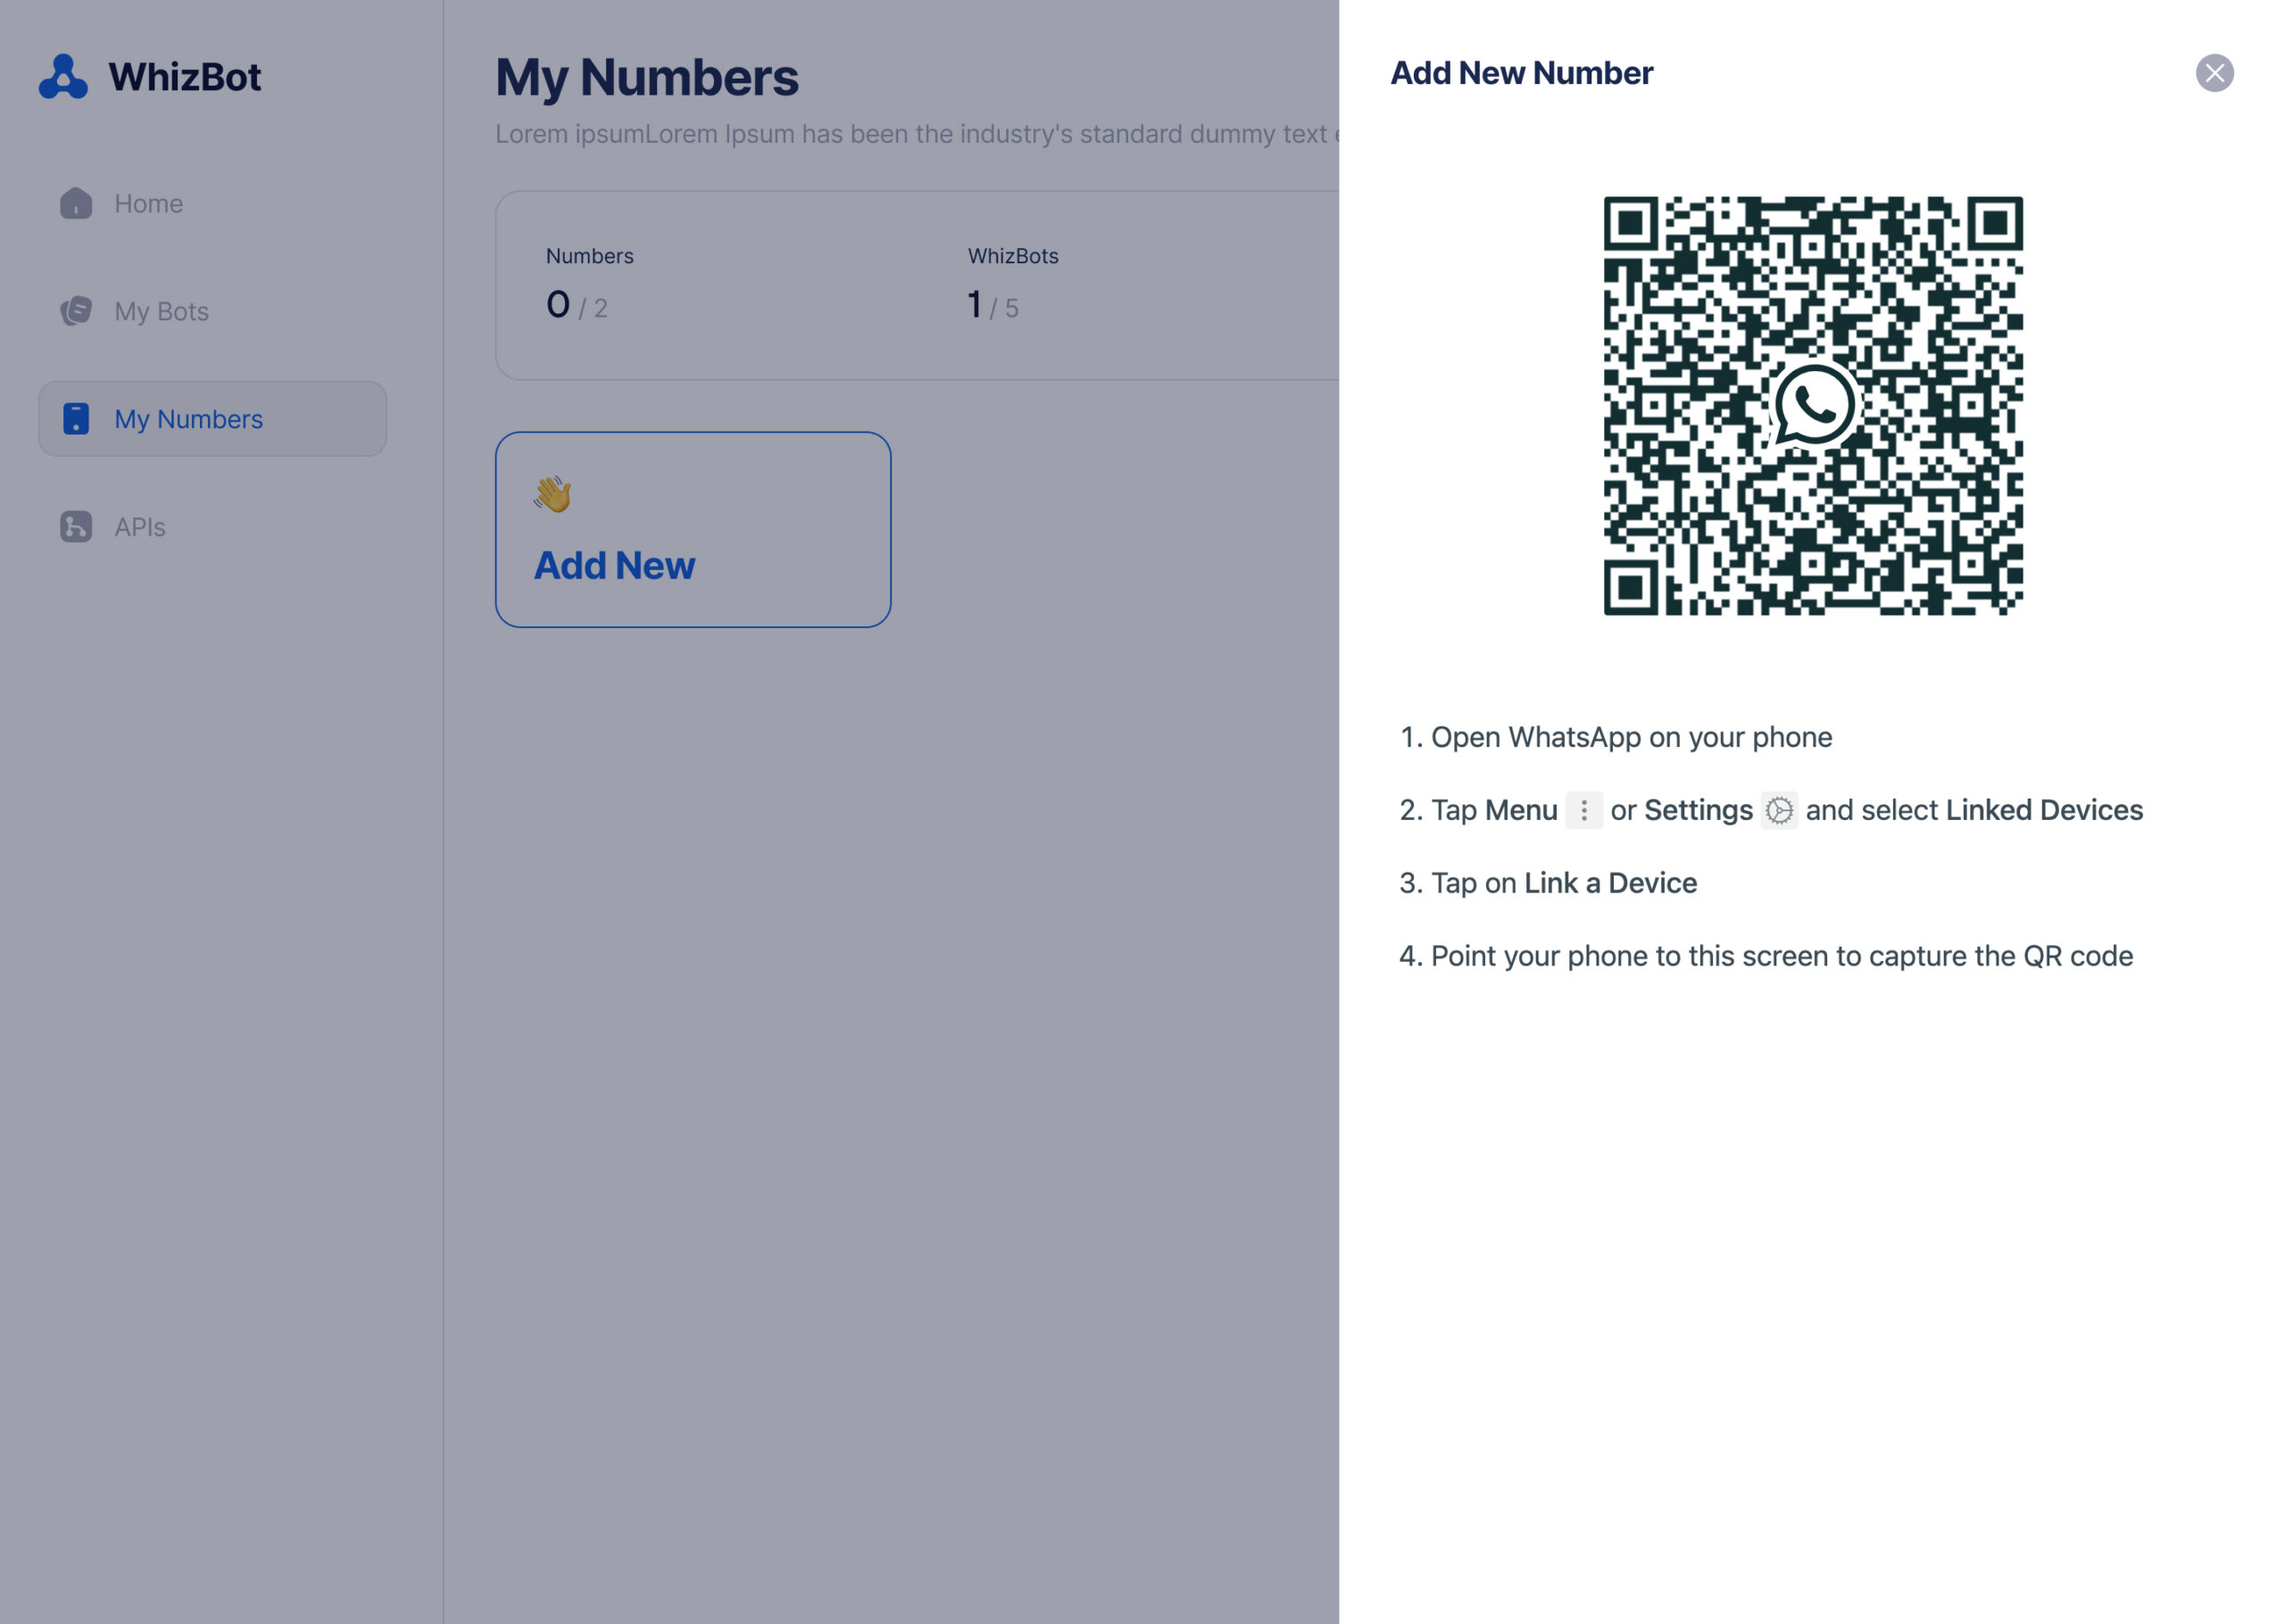Close the Add New Number panel
Viewport: 2285px width, 1624px height.
(x=2214, y=73)
